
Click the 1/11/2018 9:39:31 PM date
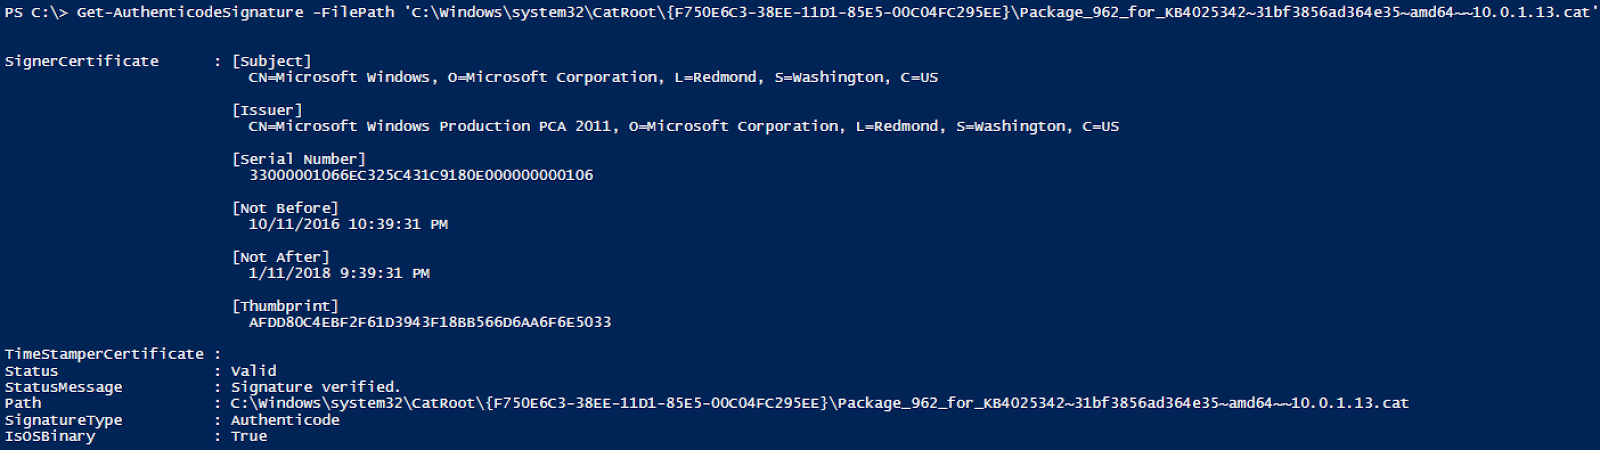coord(338,273)
